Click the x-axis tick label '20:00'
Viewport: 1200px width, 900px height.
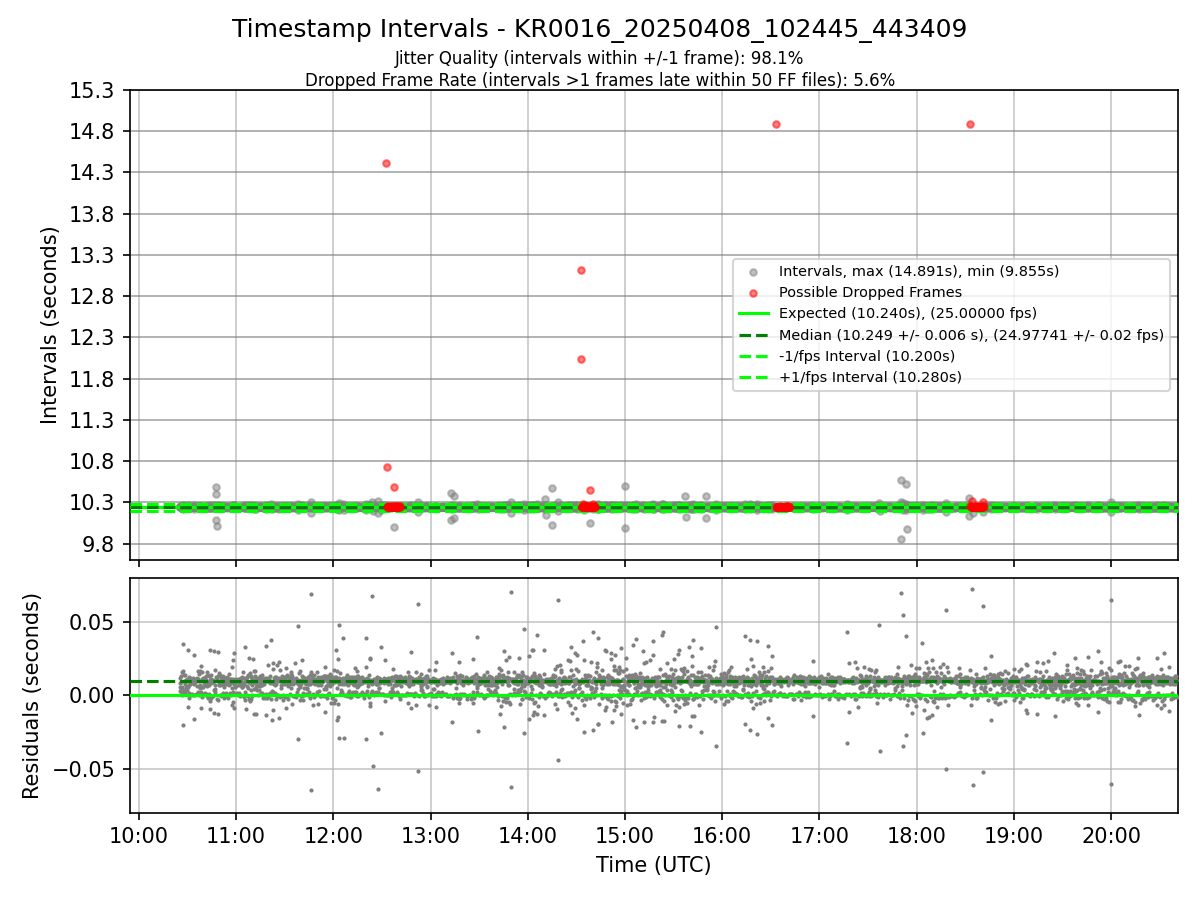[1111, 835]
